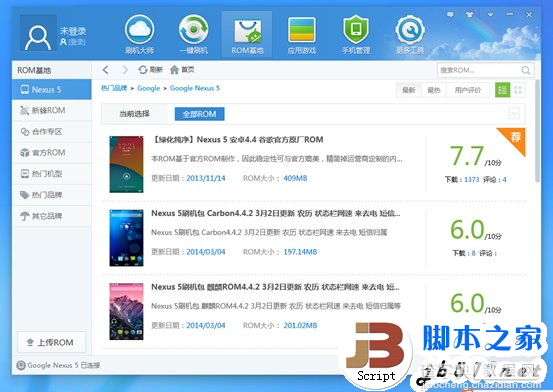Go back with the left arrow

pyautogui.click(x=105, y=70)
